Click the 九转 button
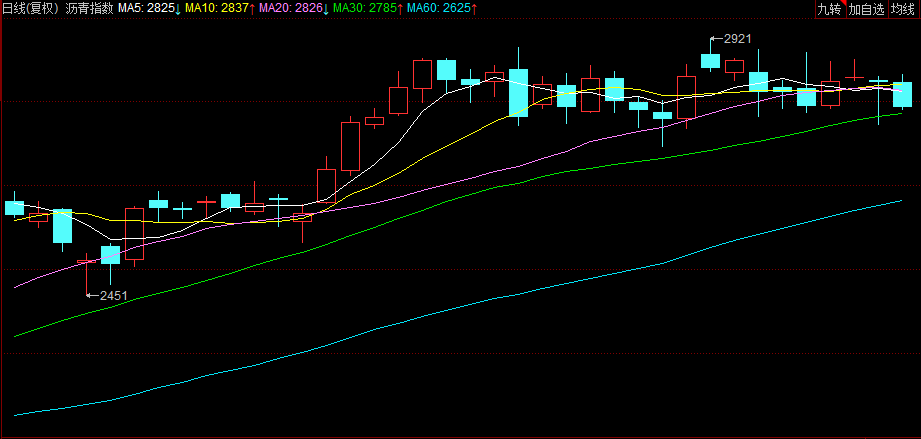The height and width of the screenshot is (439, 921). click(x=829, y=9)
